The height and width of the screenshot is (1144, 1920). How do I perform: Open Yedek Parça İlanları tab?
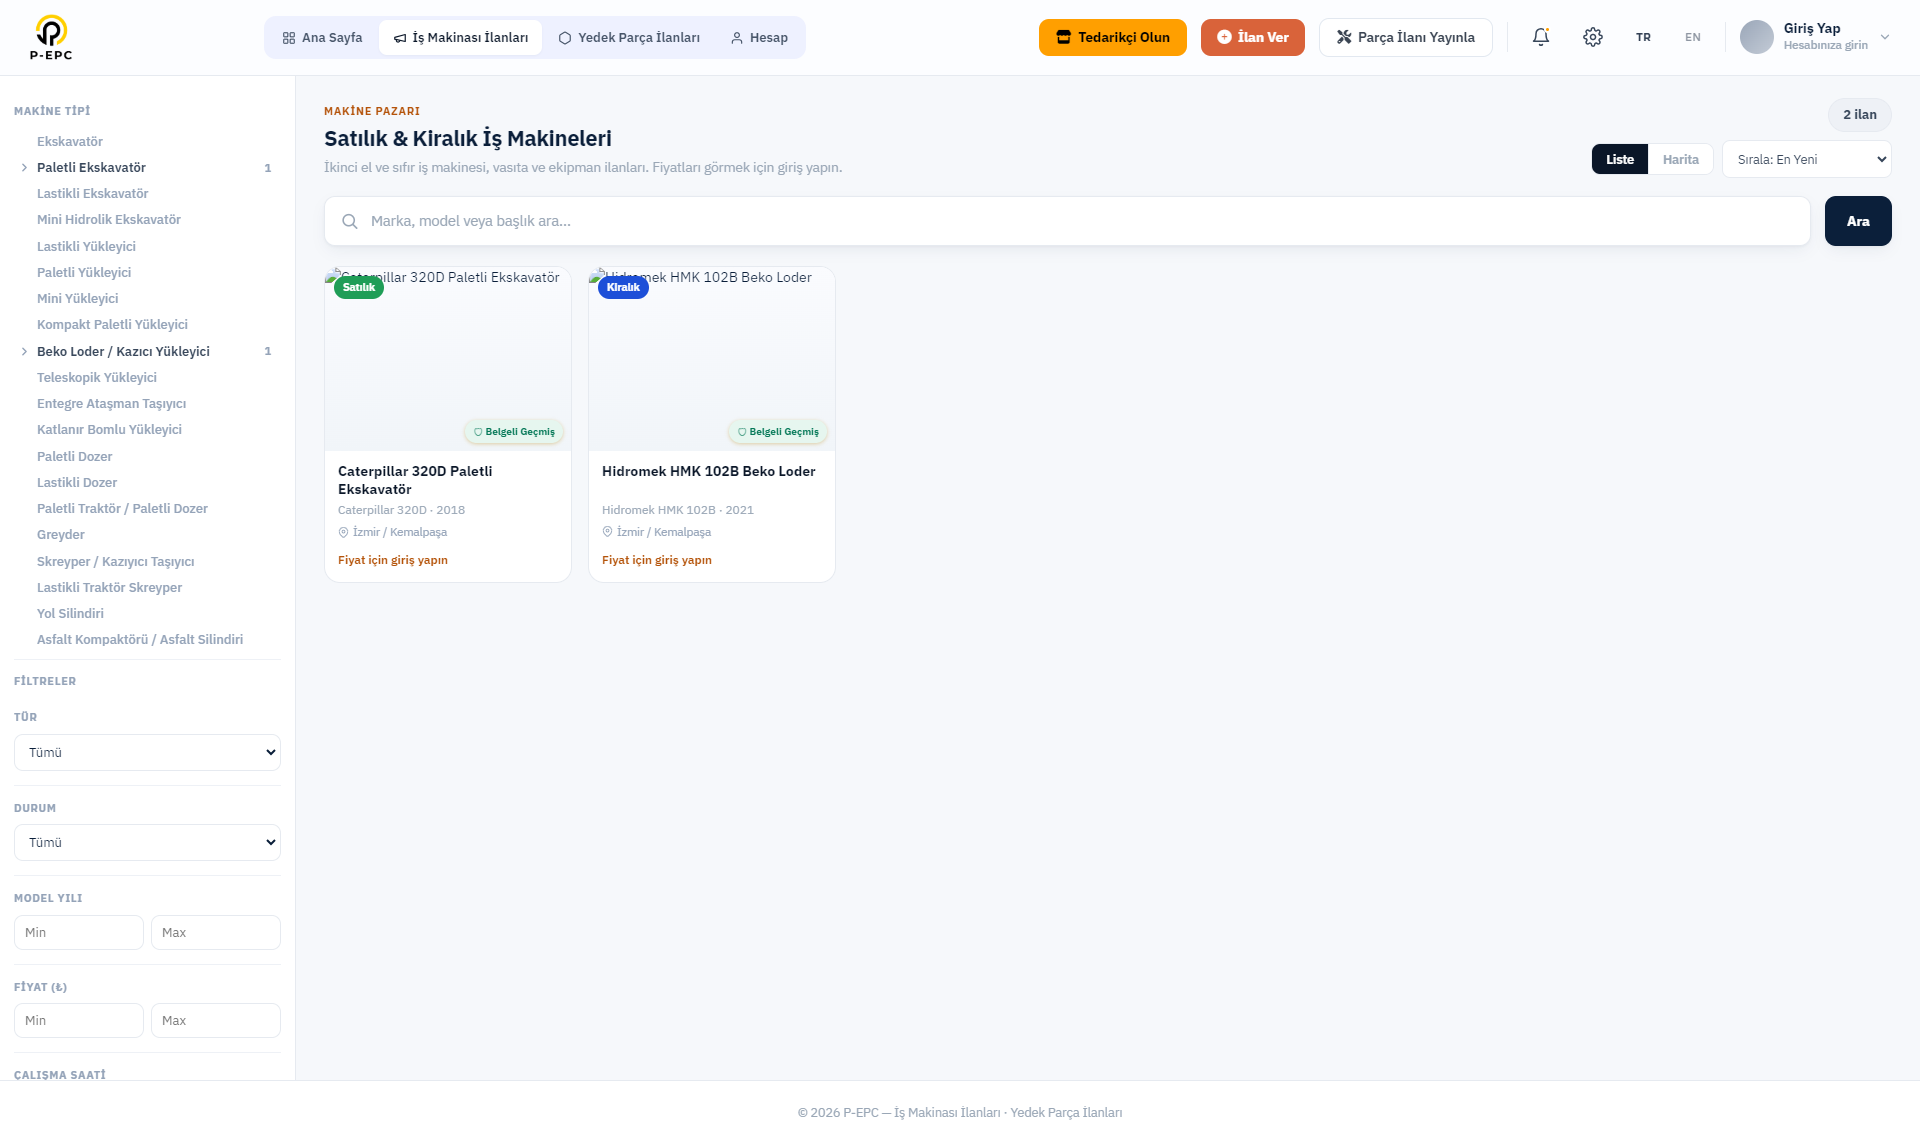(629, 37)
